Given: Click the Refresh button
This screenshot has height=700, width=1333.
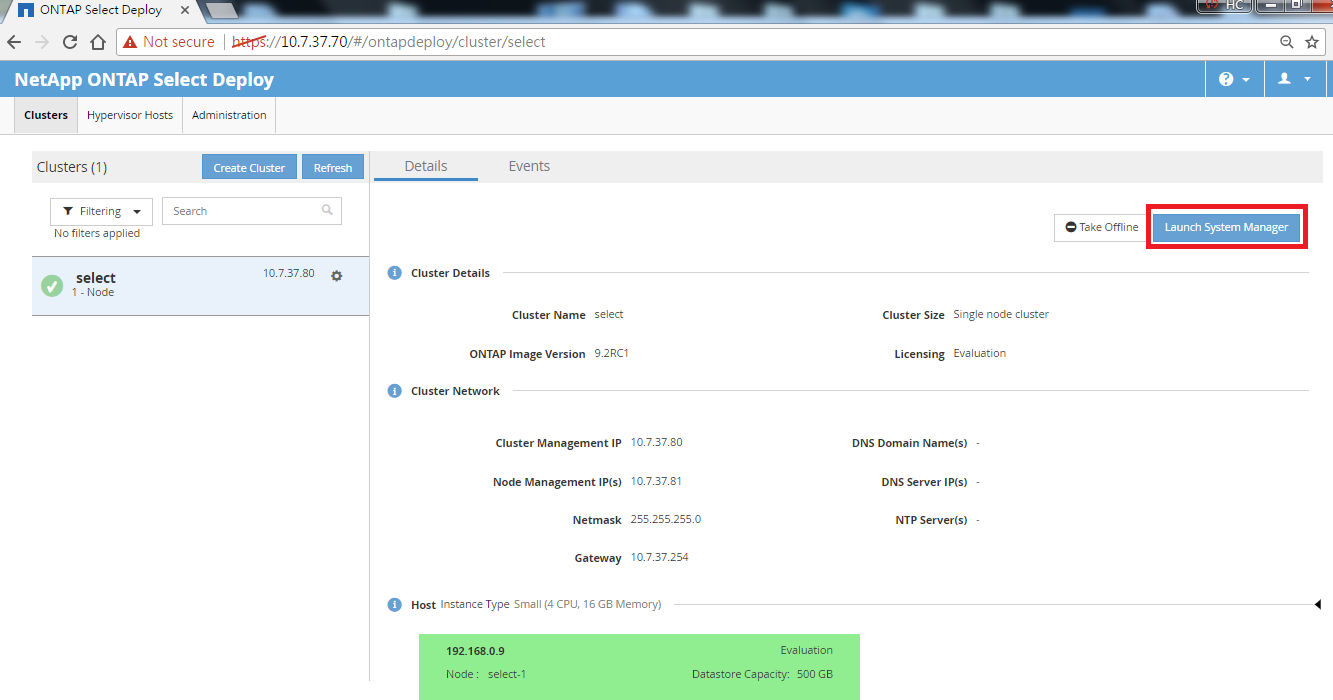Looking at the screenshot, I should pyautogui.click(x=333, y=167).
